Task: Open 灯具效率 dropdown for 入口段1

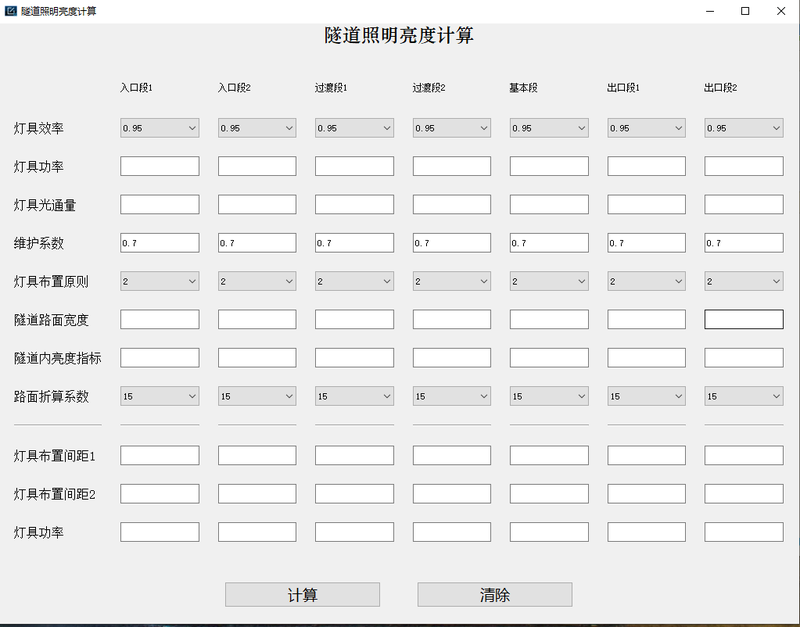Action: [x=160, y=128]
